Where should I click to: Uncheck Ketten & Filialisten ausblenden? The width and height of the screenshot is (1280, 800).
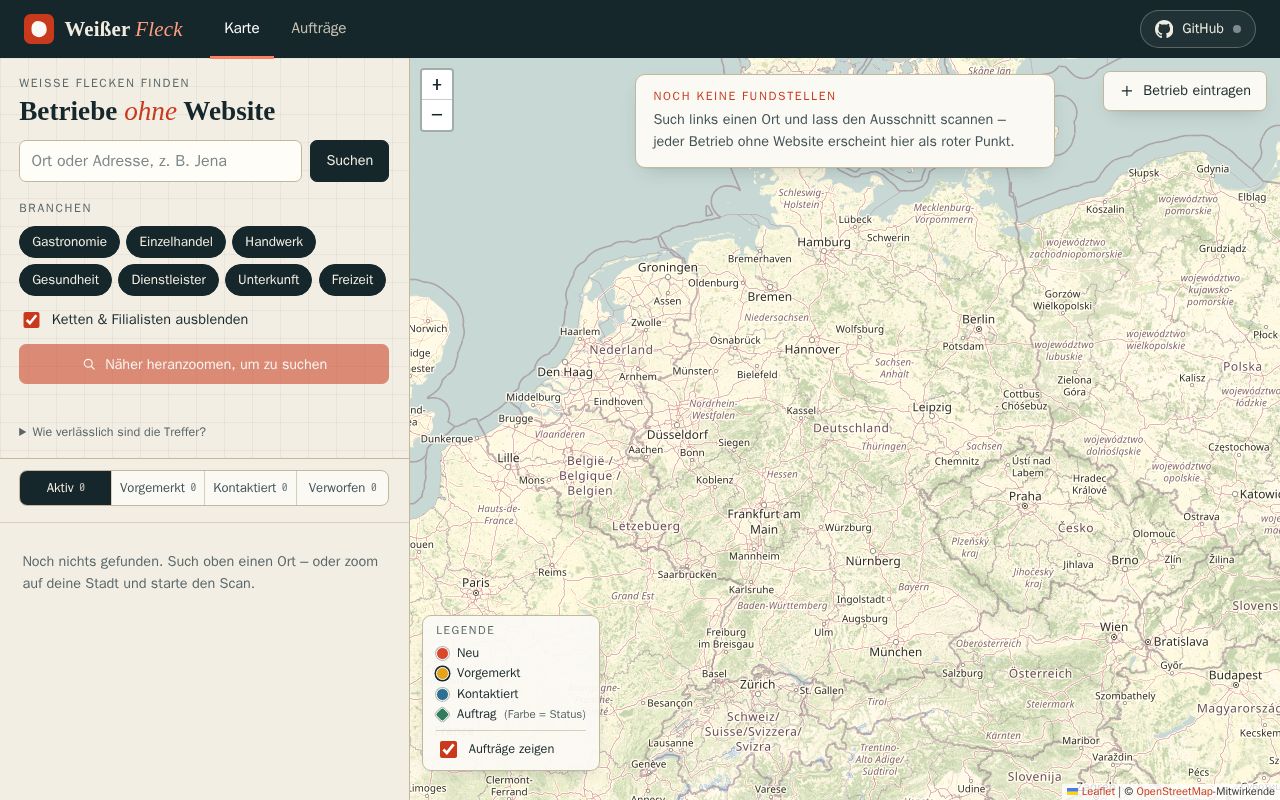pyautogui.click(x=32, y=320)
